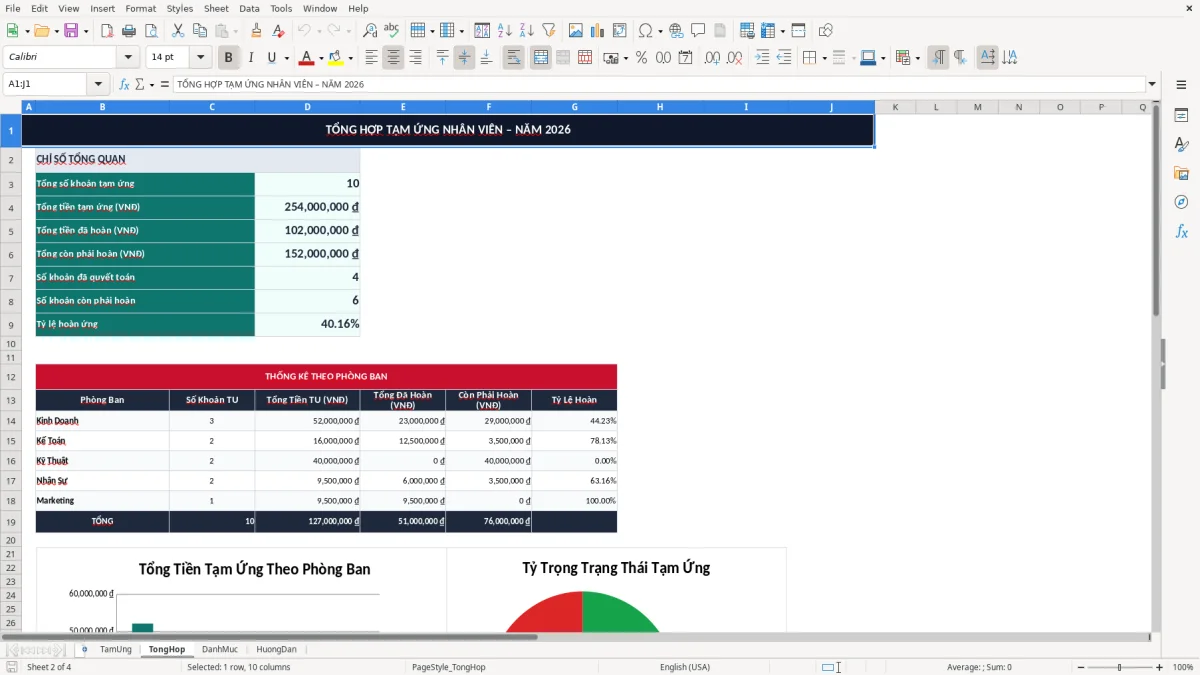The height and width of the screenshot is (675, 1200).
Task: Clear direct formatting icon
Action: [279, 31]
